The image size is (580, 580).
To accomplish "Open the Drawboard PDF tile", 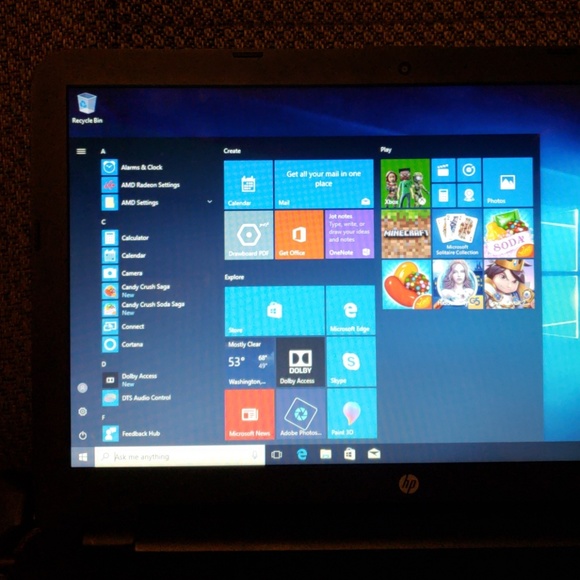I will 249,235.
